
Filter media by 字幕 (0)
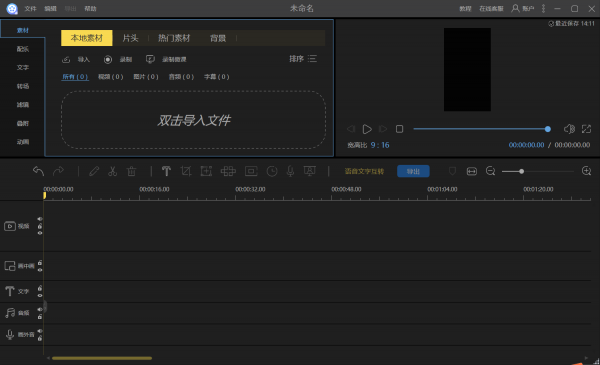click(x=217, y=77)
